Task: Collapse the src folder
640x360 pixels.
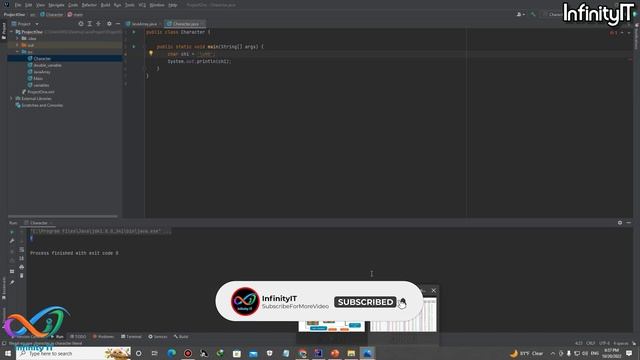Action: pos(18,52)
